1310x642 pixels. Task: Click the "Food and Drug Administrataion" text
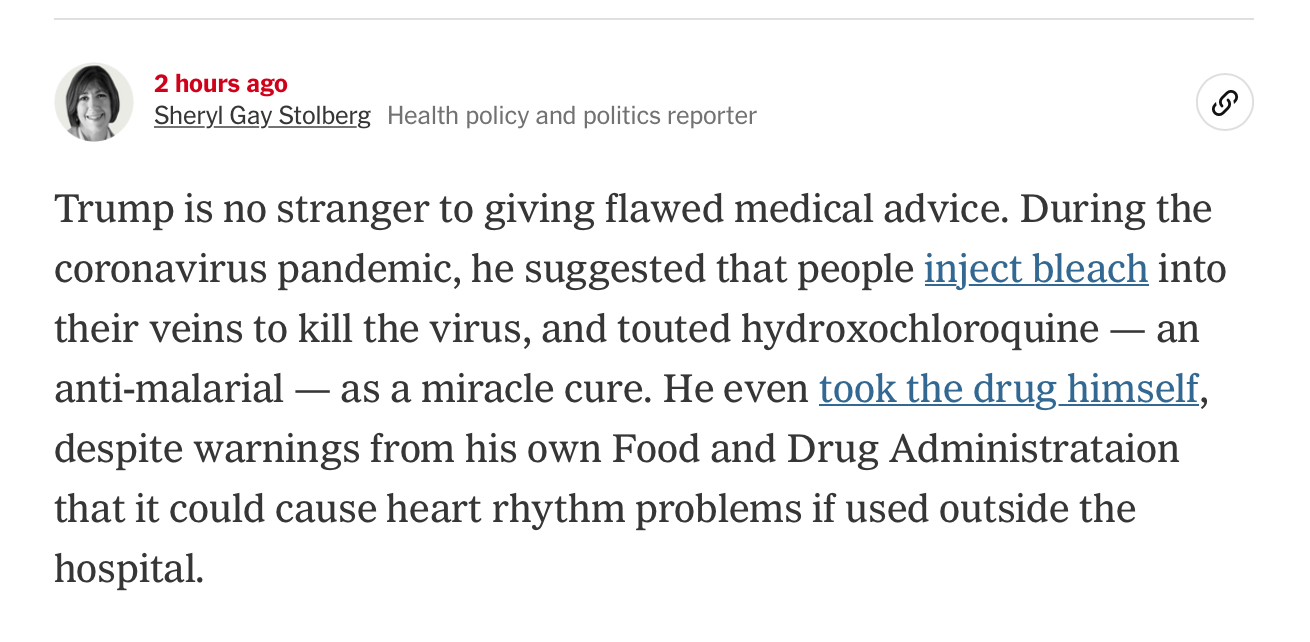point(895,449)
